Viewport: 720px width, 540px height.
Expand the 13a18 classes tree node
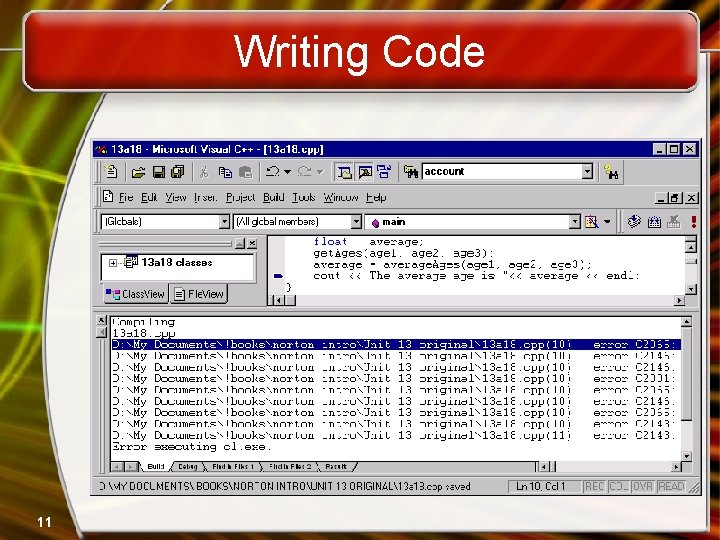click(x=113, y=263)
